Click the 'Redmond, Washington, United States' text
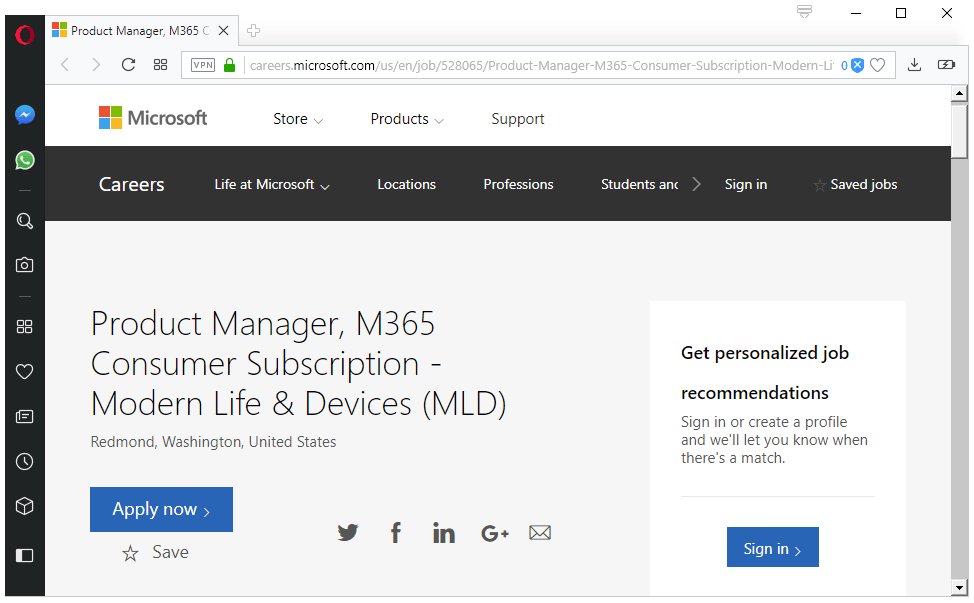Image resolution: width=974 pixels, height=603 pixels. (213, 442)
